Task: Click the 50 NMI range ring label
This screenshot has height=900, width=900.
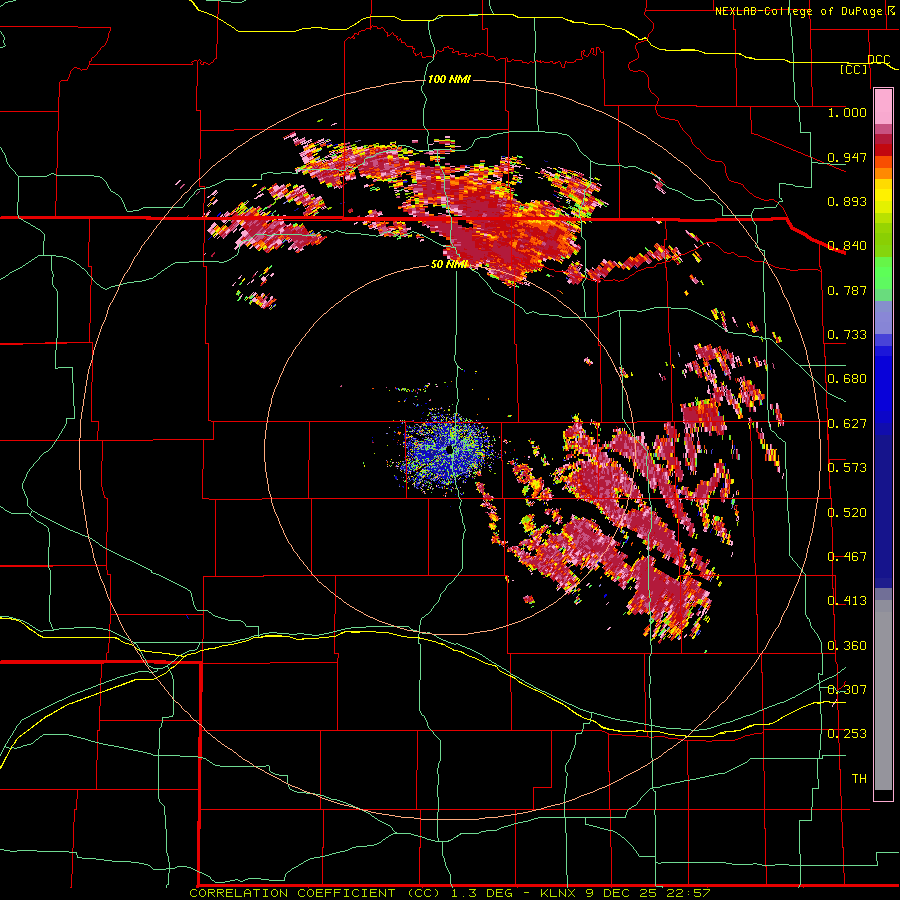Action: (x=449, y=264)
